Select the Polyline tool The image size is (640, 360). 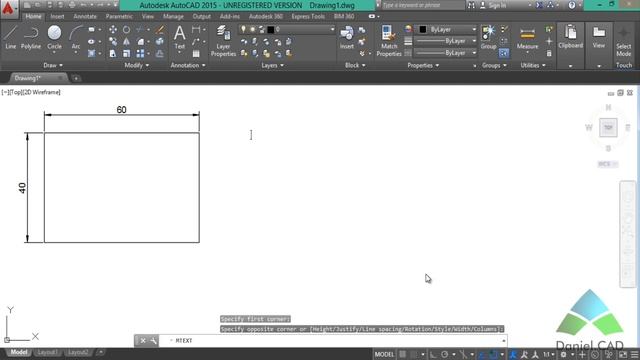31,38
